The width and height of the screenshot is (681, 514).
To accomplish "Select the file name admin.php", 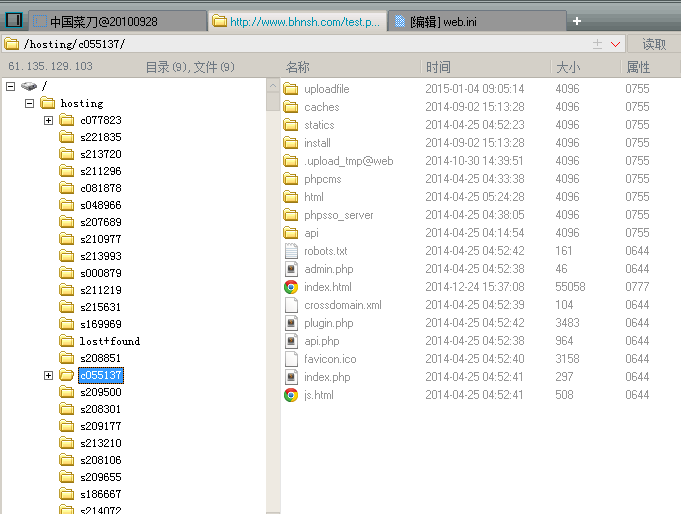I will pos(329,269).
